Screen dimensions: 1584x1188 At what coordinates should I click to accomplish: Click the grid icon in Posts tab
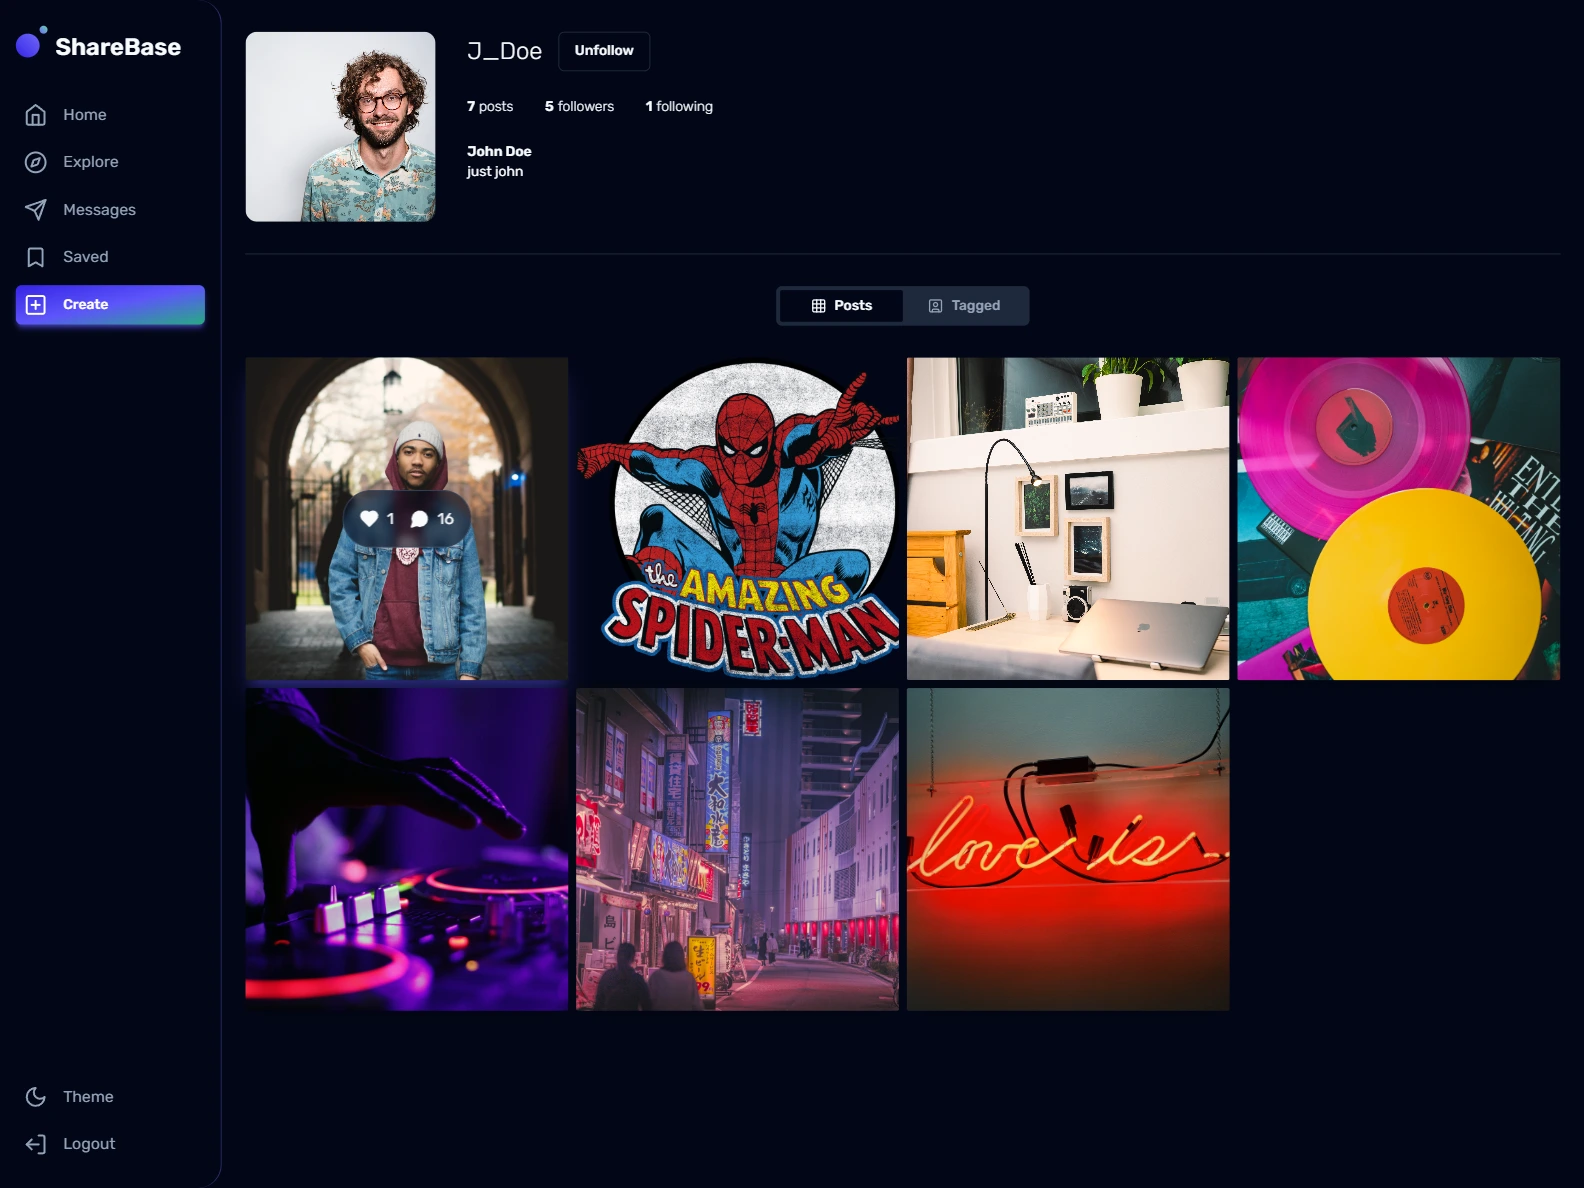(819, 306)
